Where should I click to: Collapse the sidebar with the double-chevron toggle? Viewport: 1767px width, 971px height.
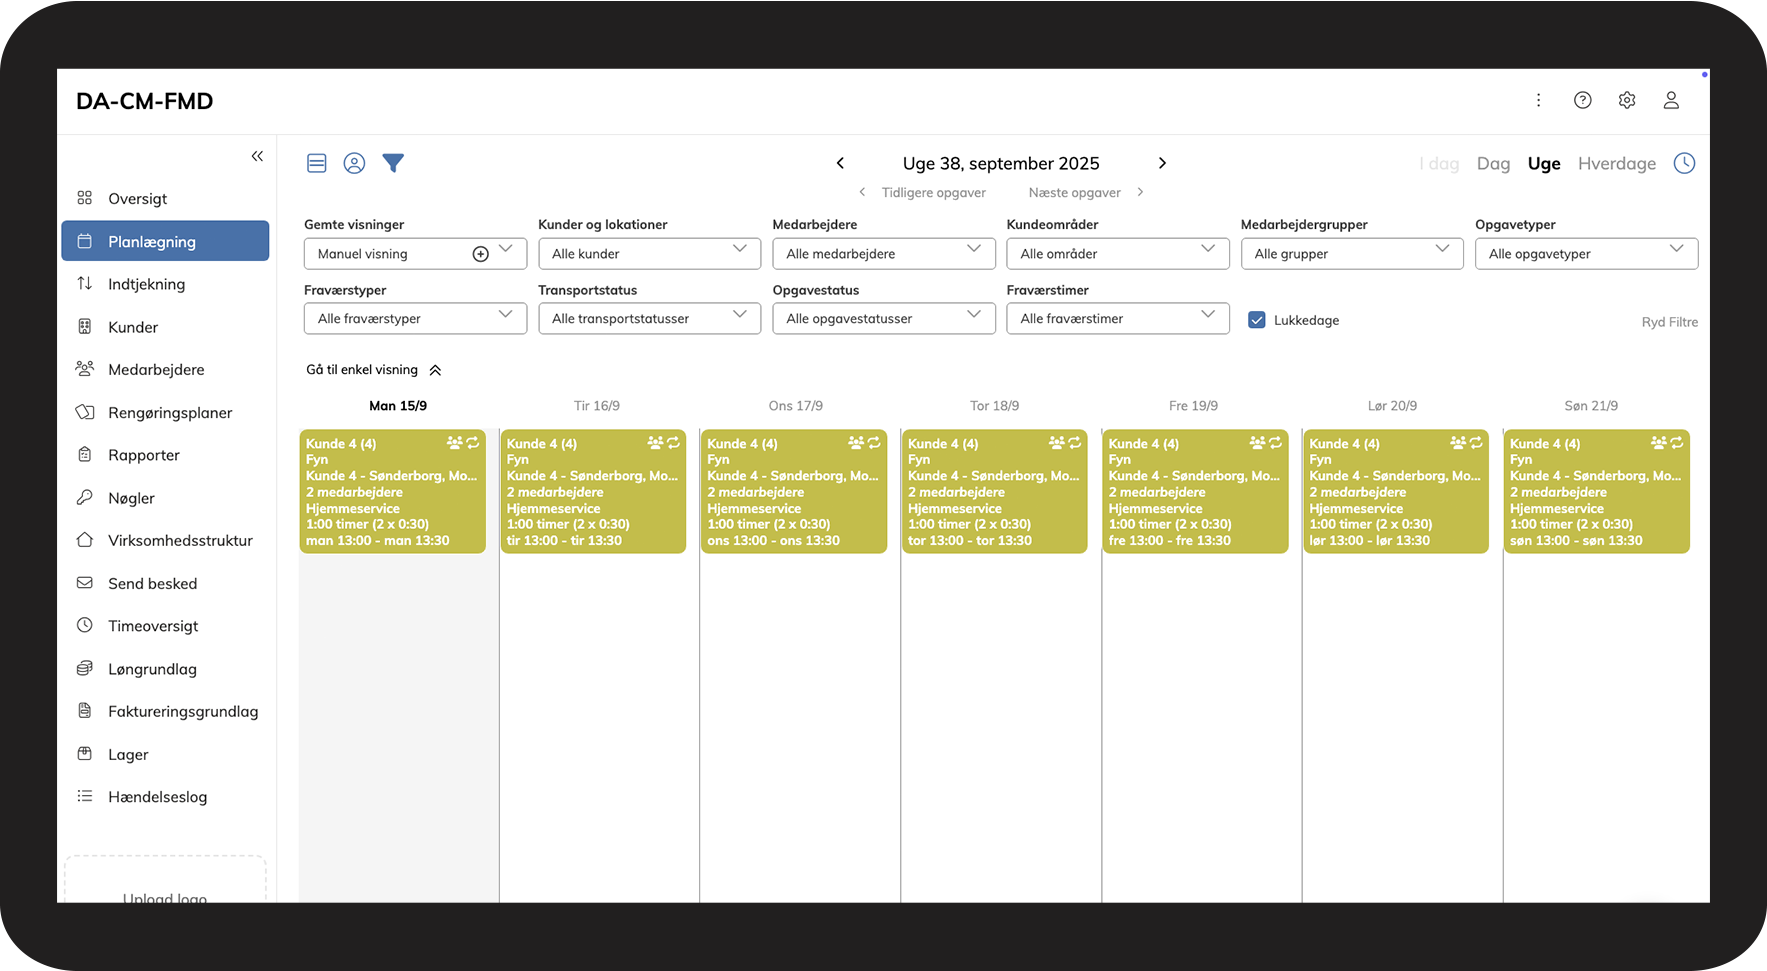[257, 156]
